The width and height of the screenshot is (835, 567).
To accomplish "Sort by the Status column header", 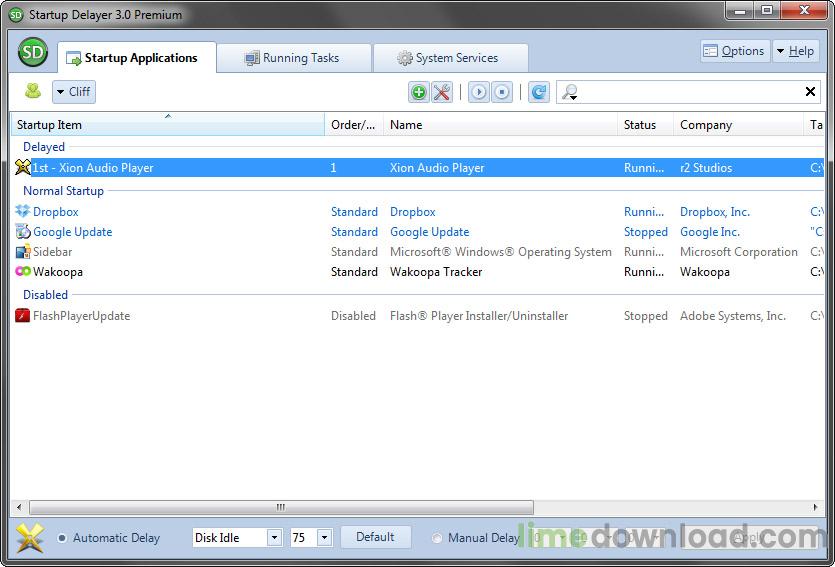I will pos(645,125).
